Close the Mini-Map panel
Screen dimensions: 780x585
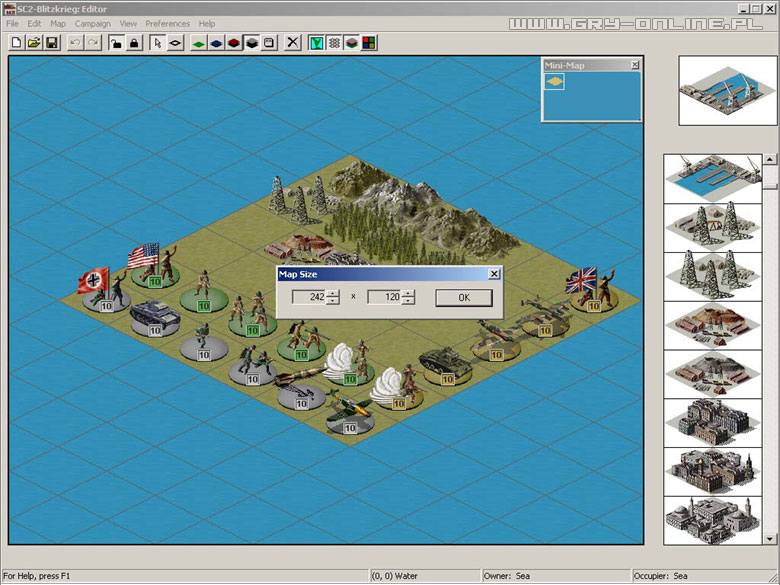635,65
